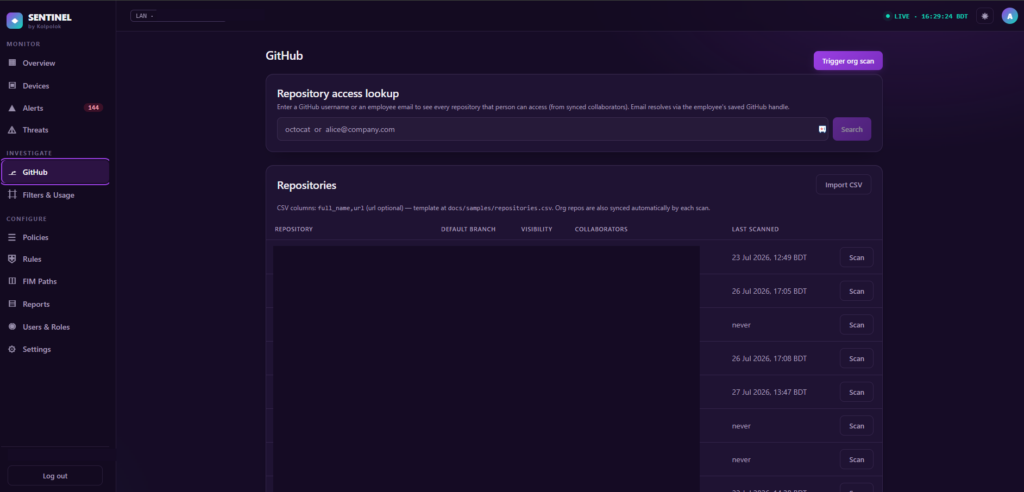1024x492 pixels.
Task: Focus the GitHub username or email input
Action: [x=552, y=129]
